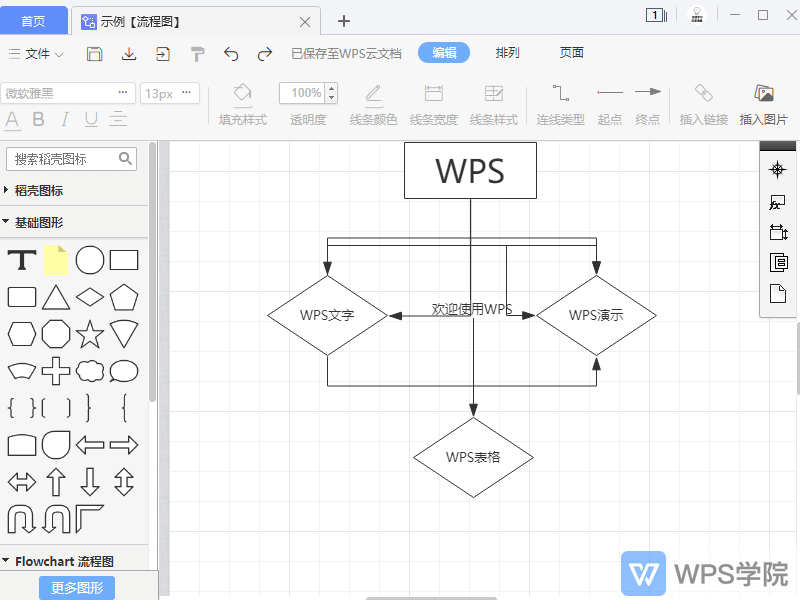Select the speech bubble shape
Viewport: 800px width, 600px height.
pyautogui.click(x=124, y=371)
